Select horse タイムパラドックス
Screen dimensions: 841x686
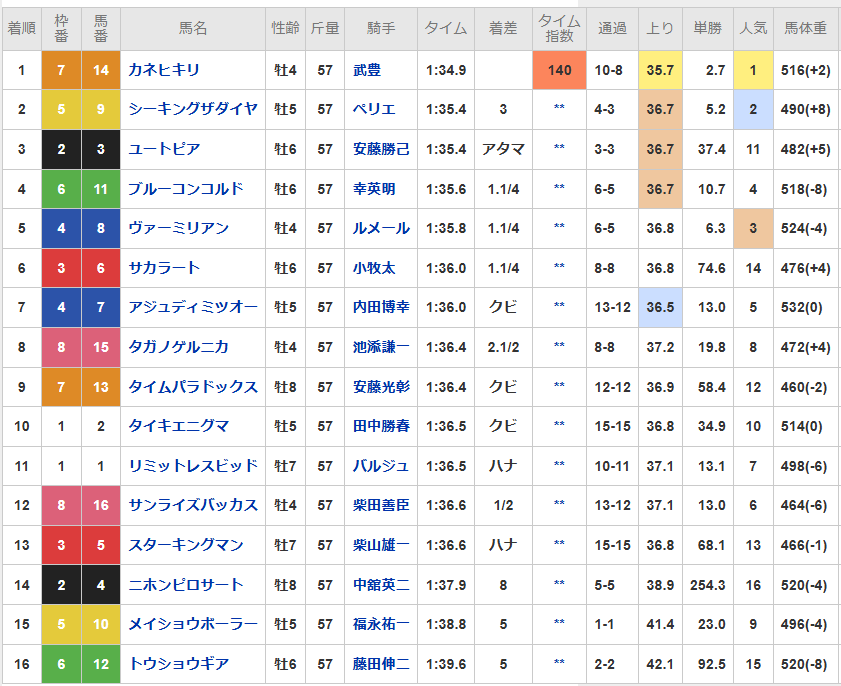pos(193,387)
